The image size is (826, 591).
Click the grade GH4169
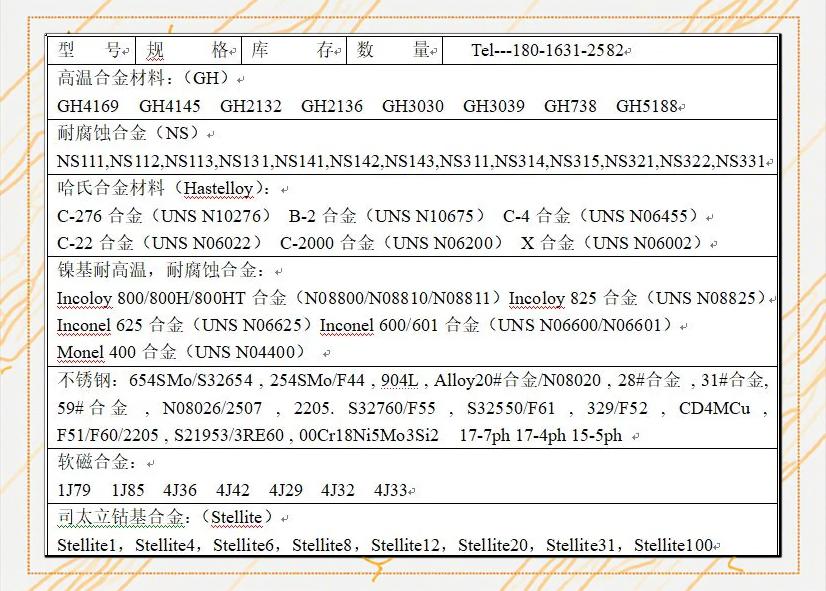88,106
